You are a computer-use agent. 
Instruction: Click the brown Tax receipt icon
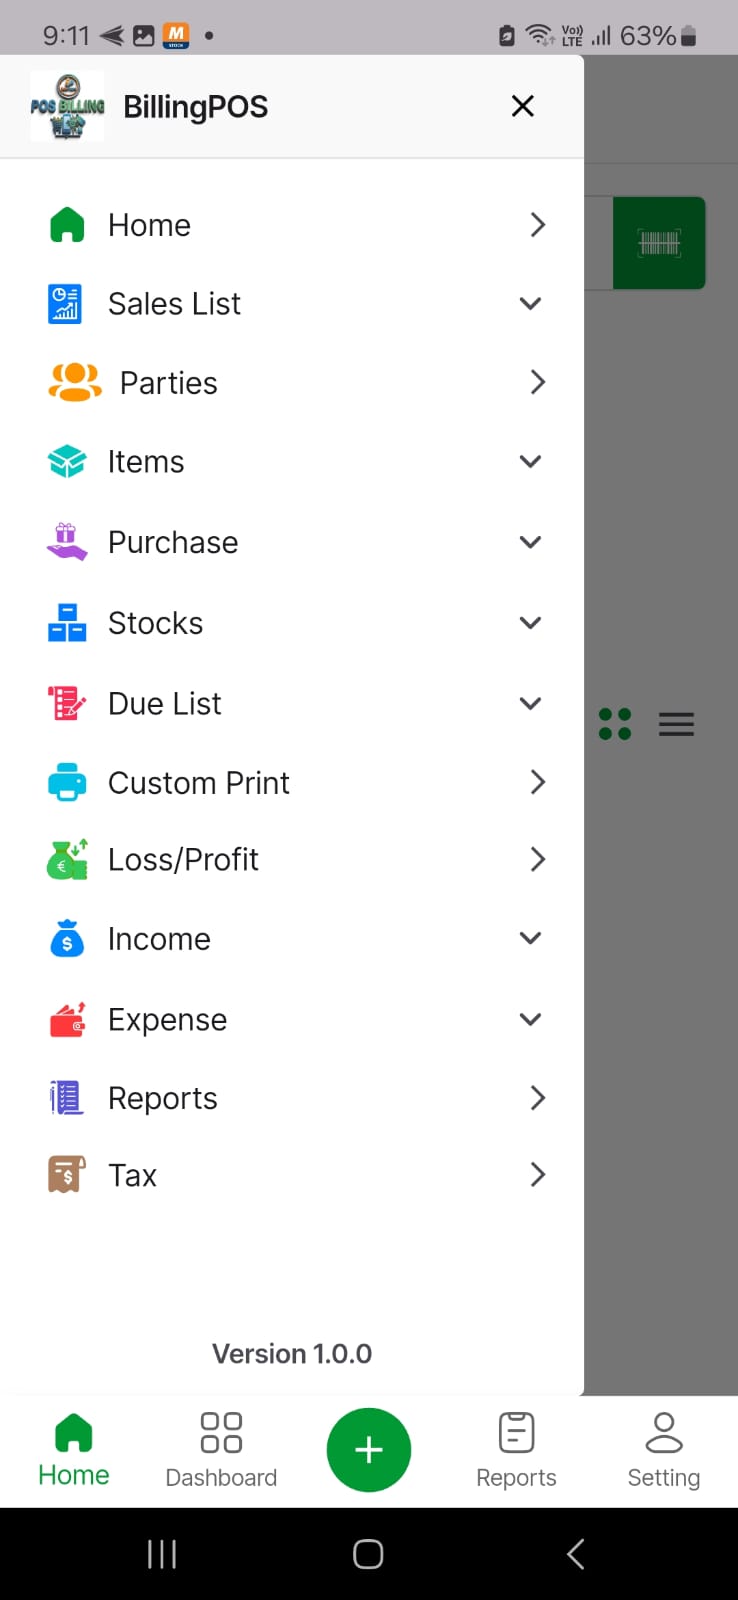pyautogui.click(x=67, y=1175)
